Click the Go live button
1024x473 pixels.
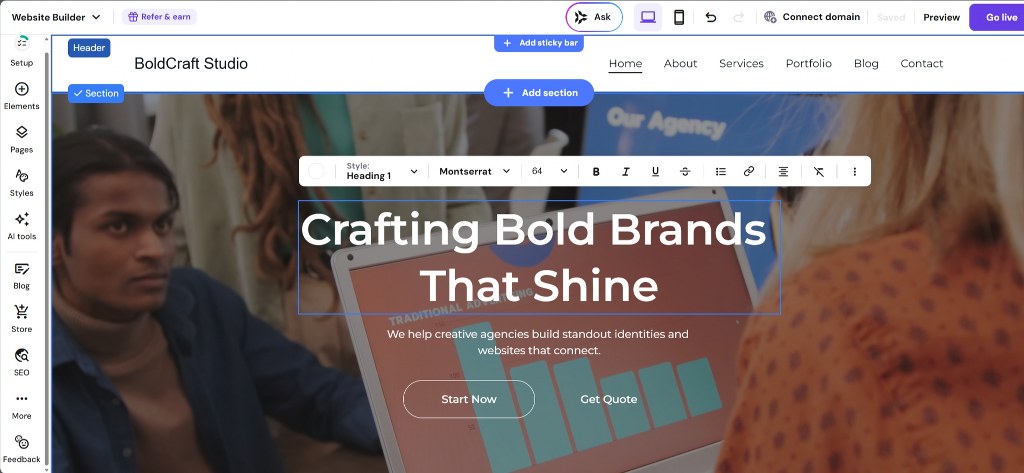(x=997, y=17)
